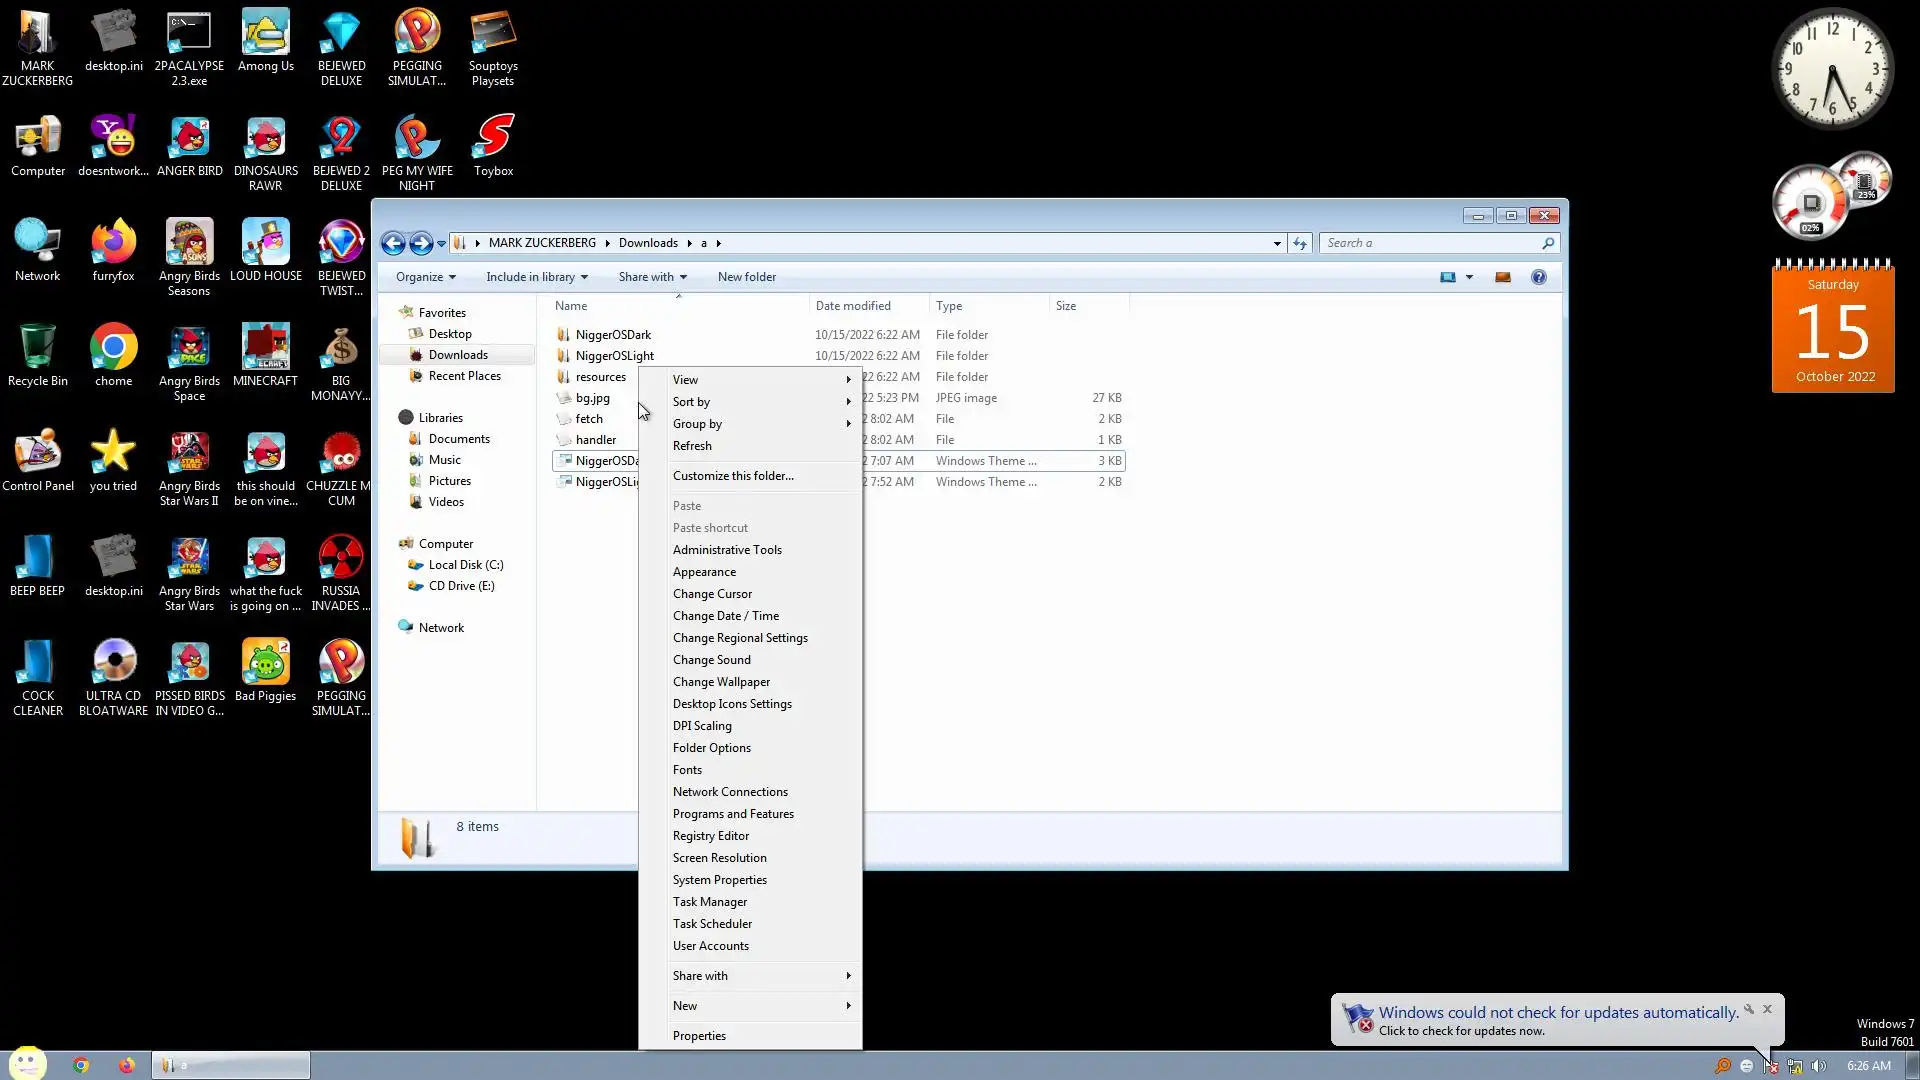Click the help question mark icon
1920x1080 pixels.
(1538, 277)
